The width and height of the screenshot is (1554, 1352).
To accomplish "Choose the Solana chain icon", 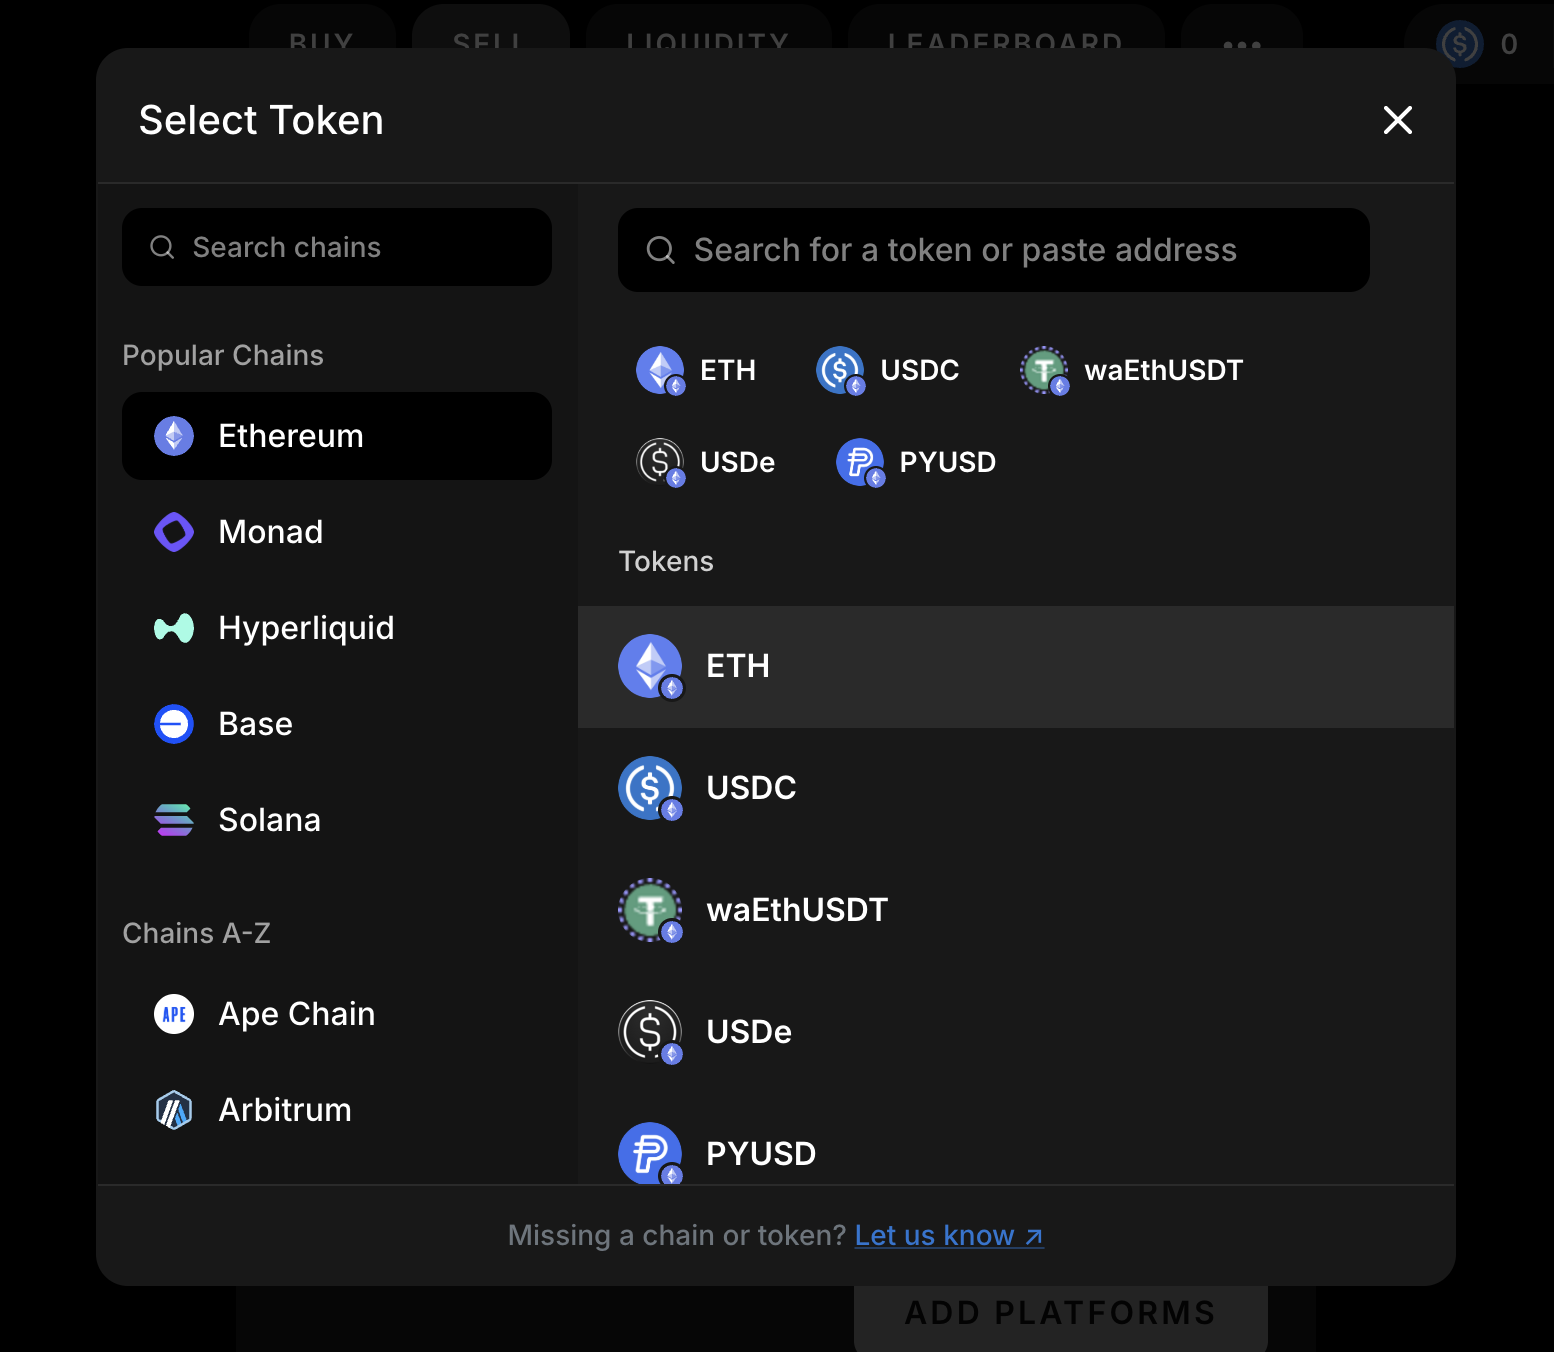I will tap(173, 819).
